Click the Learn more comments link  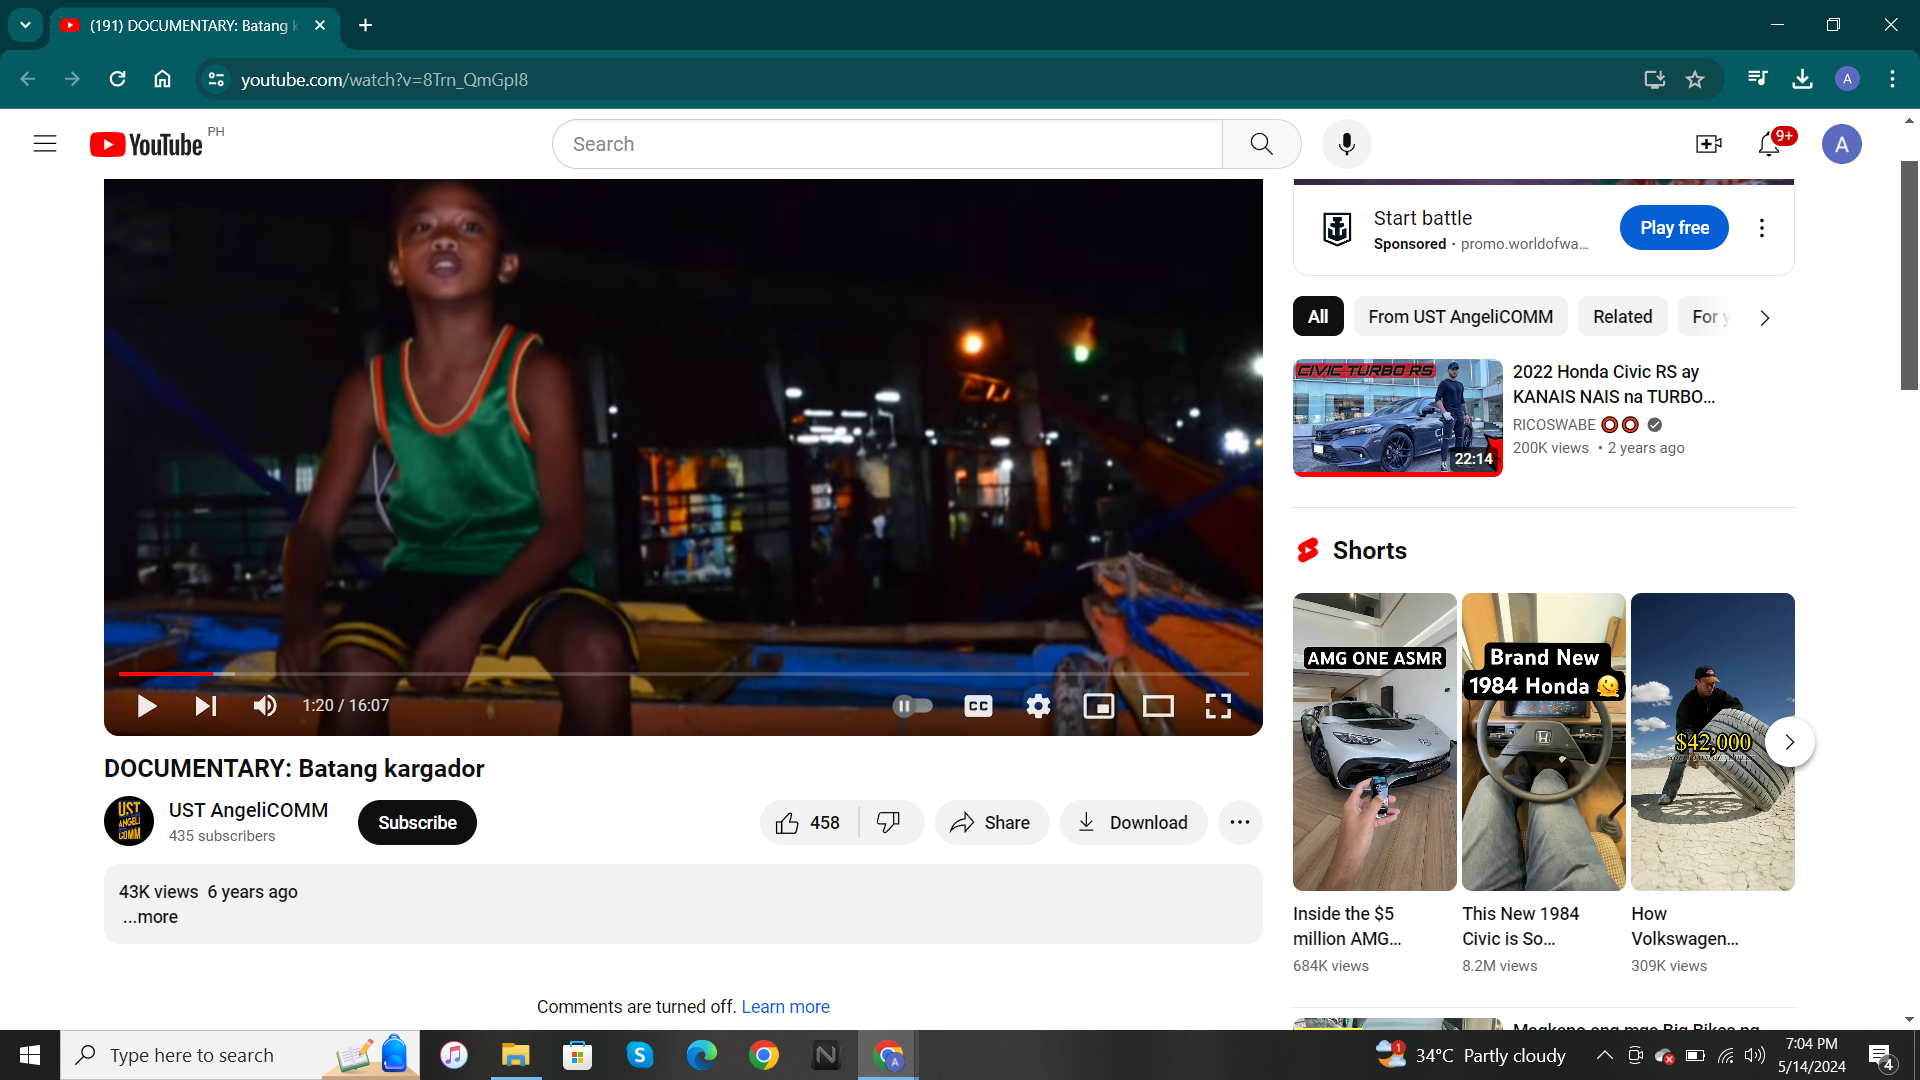pyautogui.click(x=785, y=1007)
